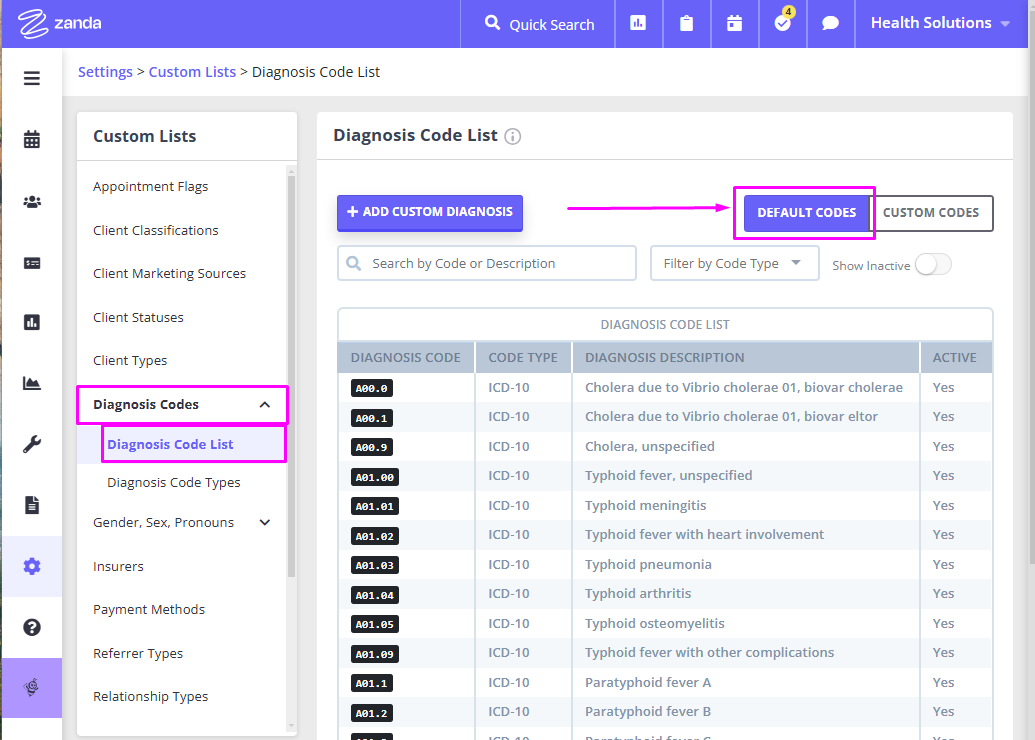This screenshot has width=1035, height=740.
Task: Open the calendar from the left sidebar
Action: point(31,140)
